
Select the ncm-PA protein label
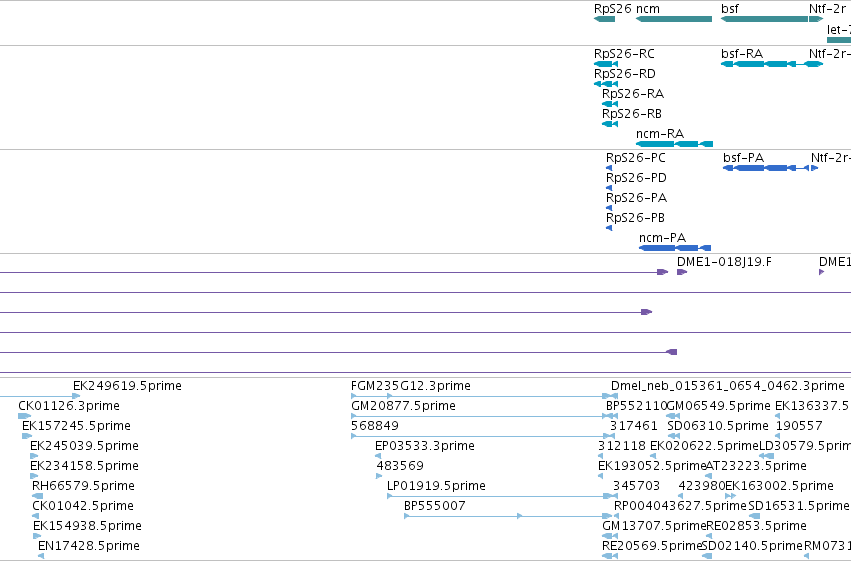click(662, 238)
